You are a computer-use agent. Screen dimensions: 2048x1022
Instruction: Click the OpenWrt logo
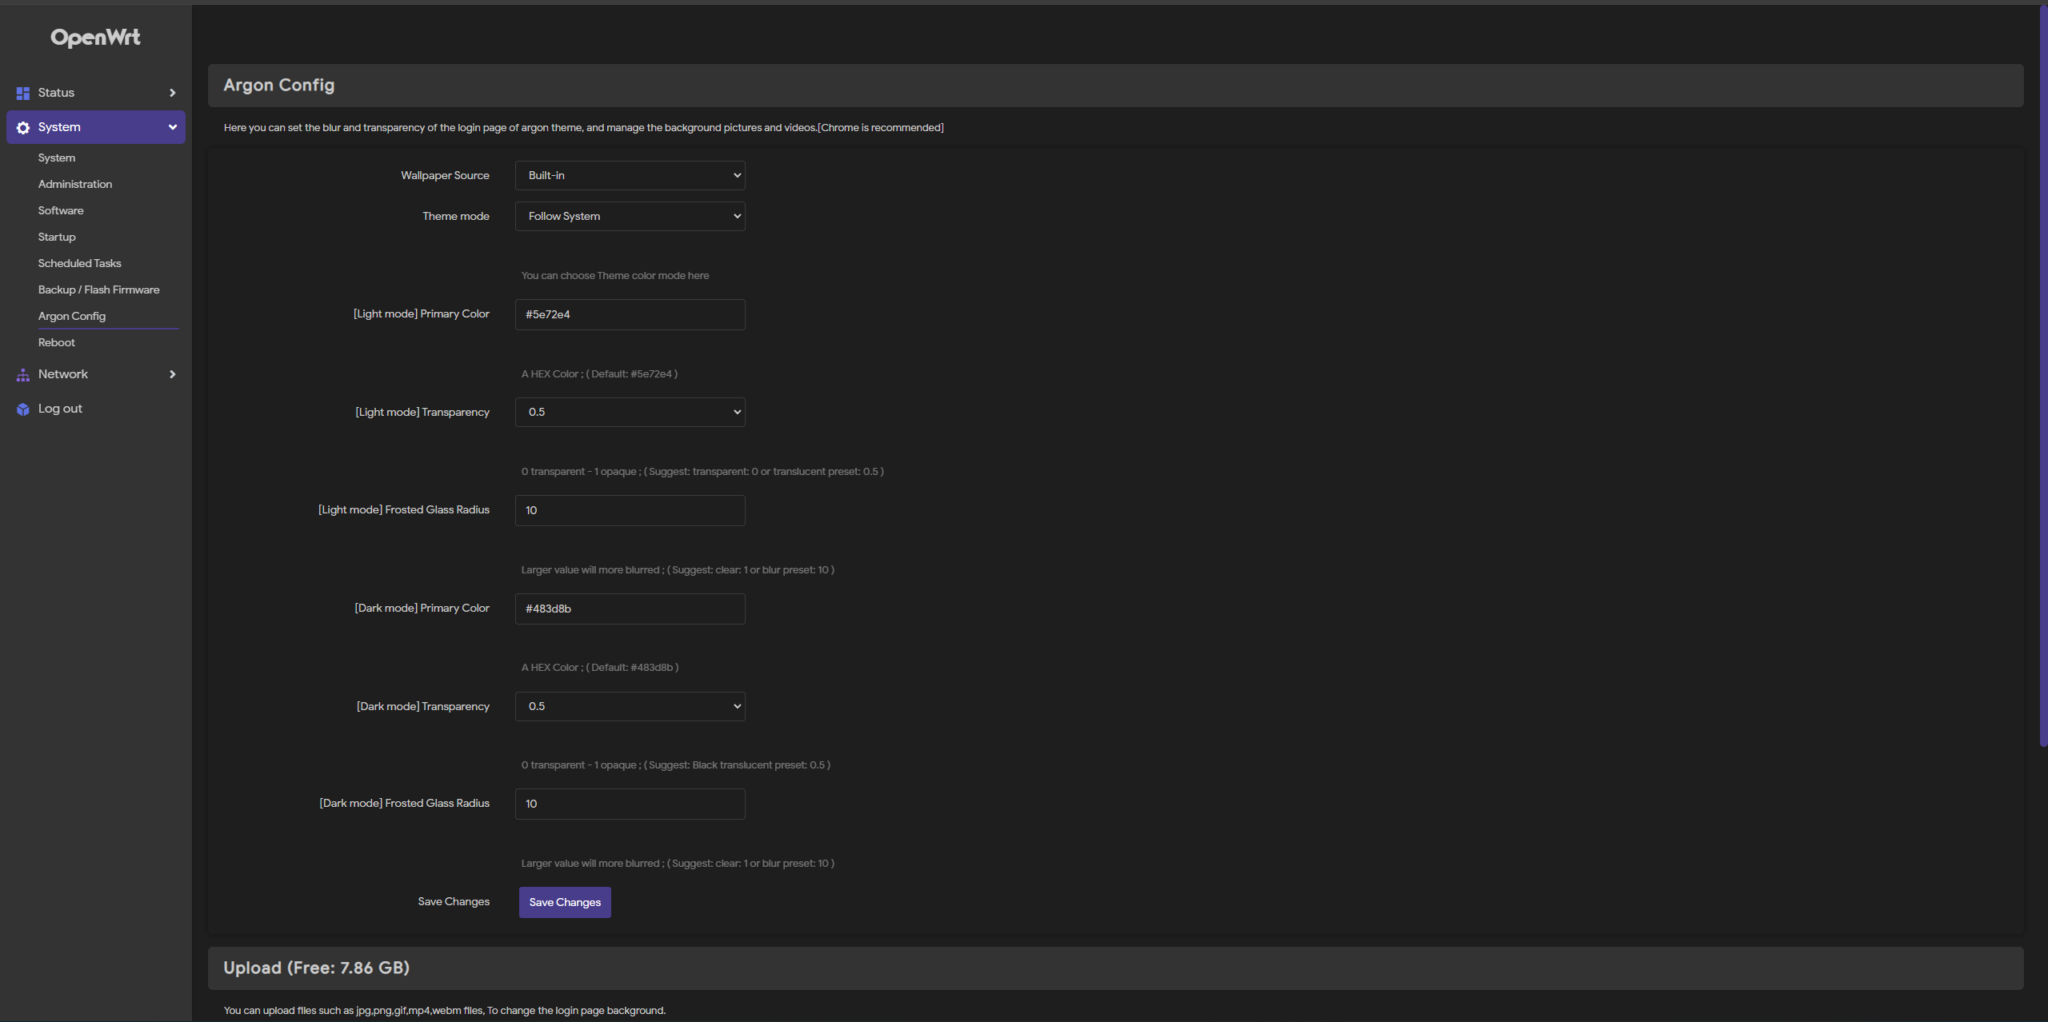[96, 38]
